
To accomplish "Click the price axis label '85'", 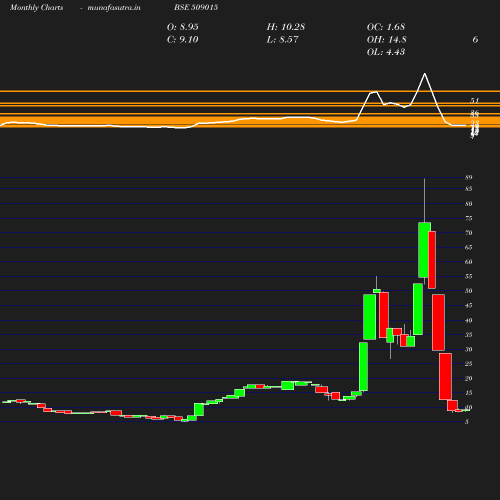I will [469, 189].
